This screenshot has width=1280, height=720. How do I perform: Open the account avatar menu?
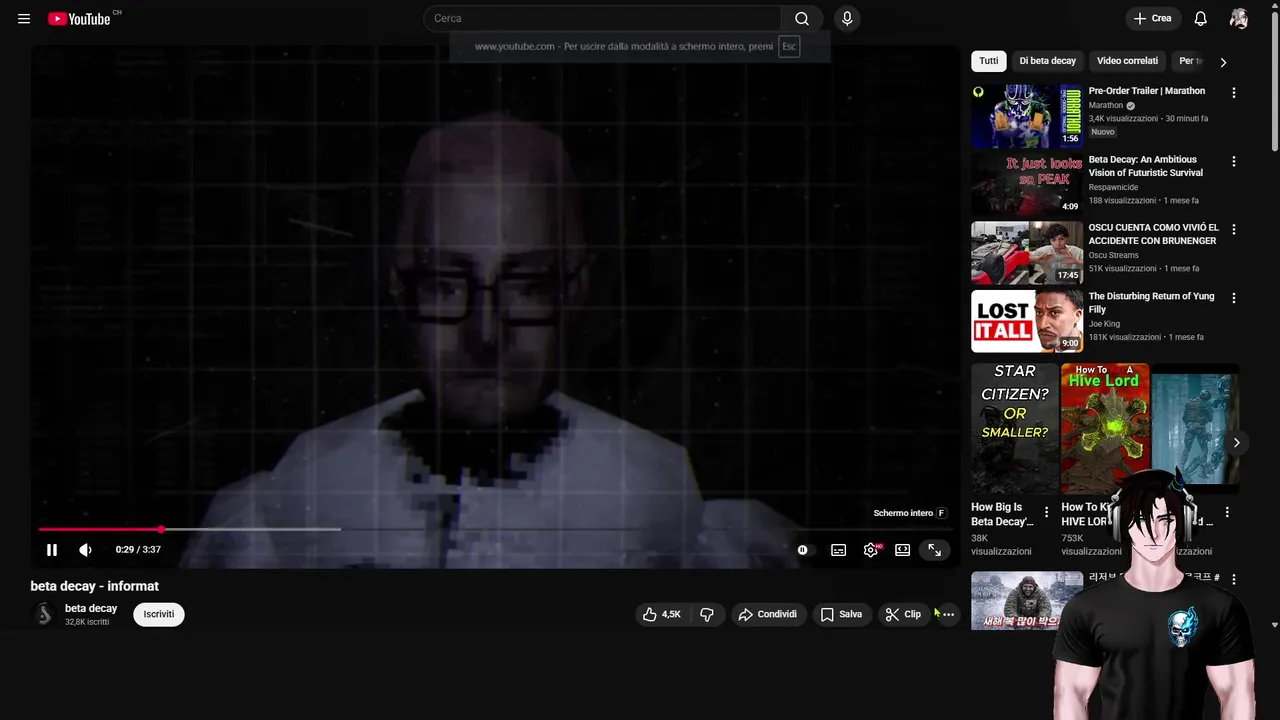1239,18
